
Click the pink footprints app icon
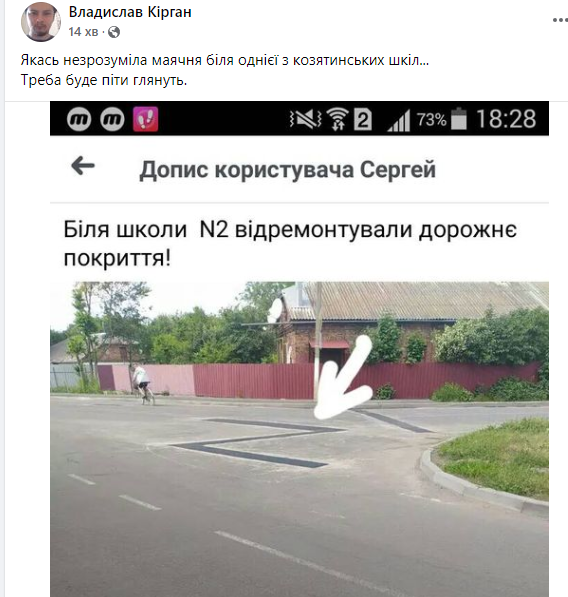145,119
